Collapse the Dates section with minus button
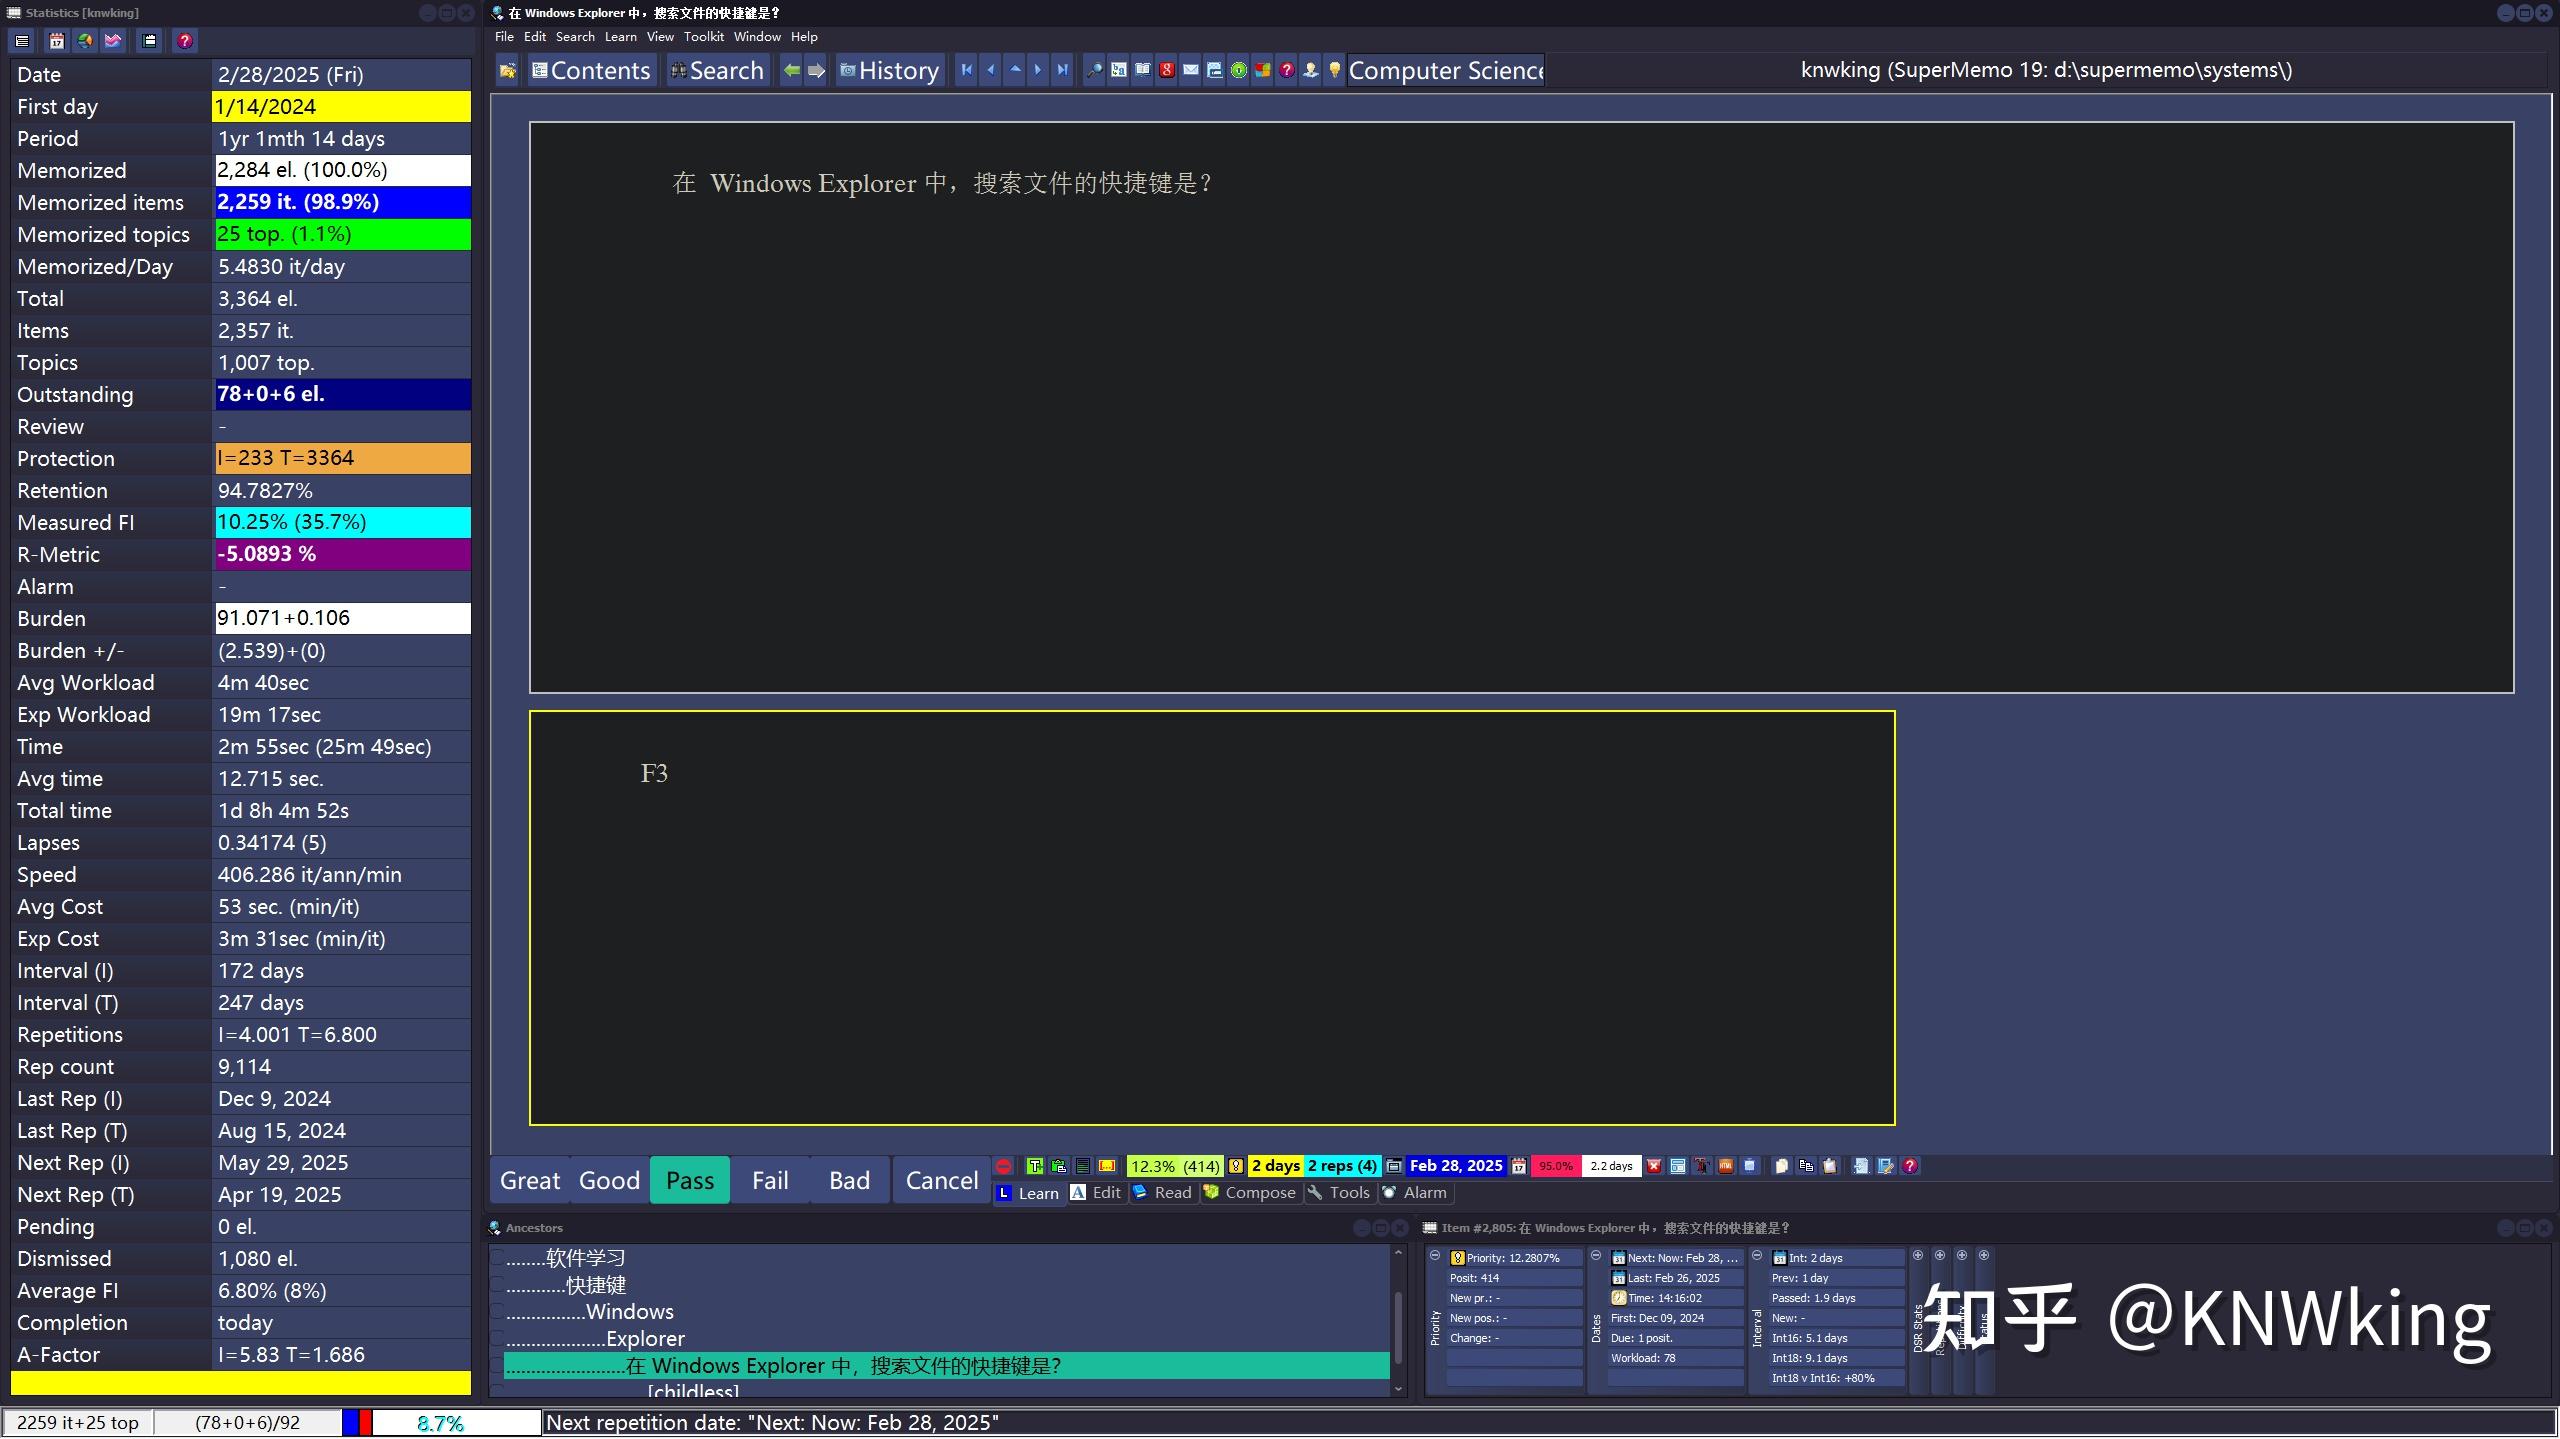This screenshot has height=1439, width=2560. 1596,1256
